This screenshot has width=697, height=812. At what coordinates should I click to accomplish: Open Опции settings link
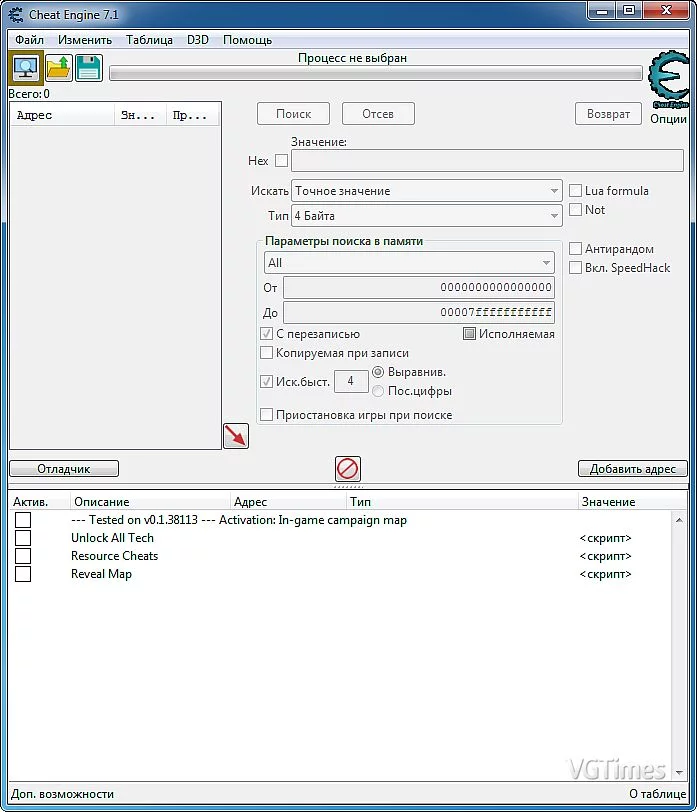pyautogui.click(x=669, y=119)
